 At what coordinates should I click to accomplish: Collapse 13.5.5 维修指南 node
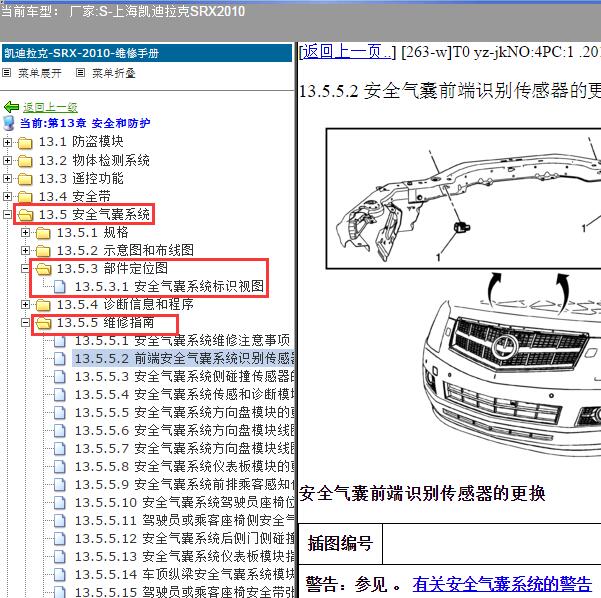[25, 323]
